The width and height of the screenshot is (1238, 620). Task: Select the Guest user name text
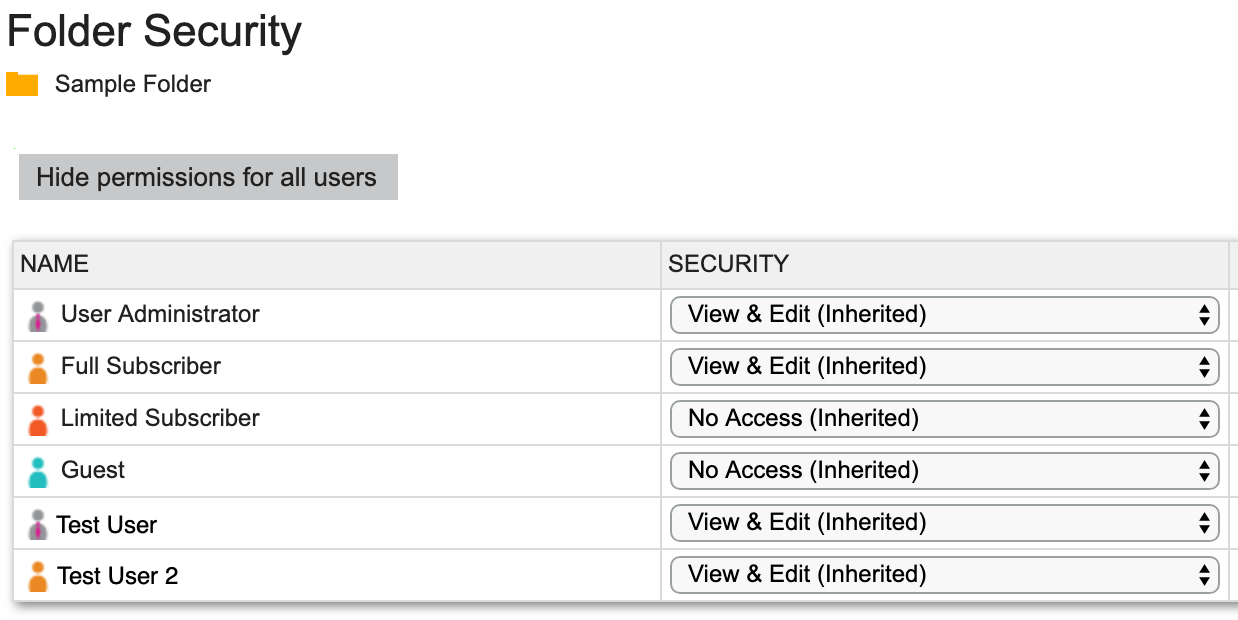pos(93,470)
